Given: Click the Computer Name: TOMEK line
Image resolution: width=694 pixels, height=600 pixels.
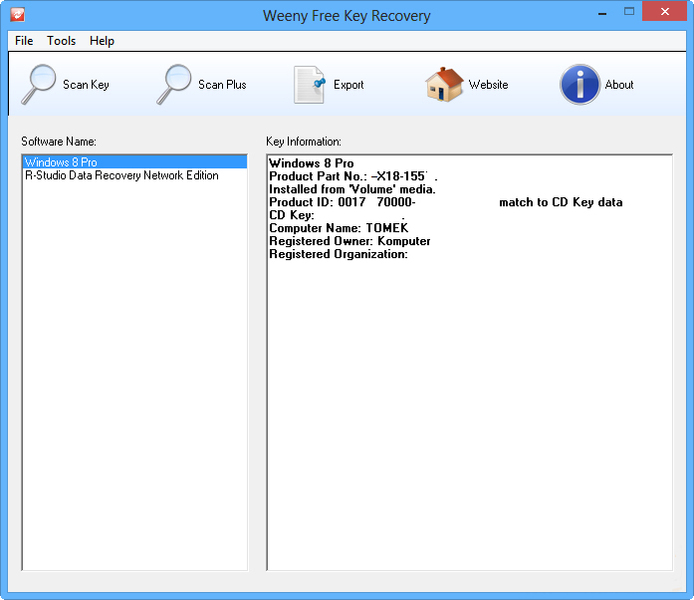Looking at the screenshot, I should pos(339,228).
